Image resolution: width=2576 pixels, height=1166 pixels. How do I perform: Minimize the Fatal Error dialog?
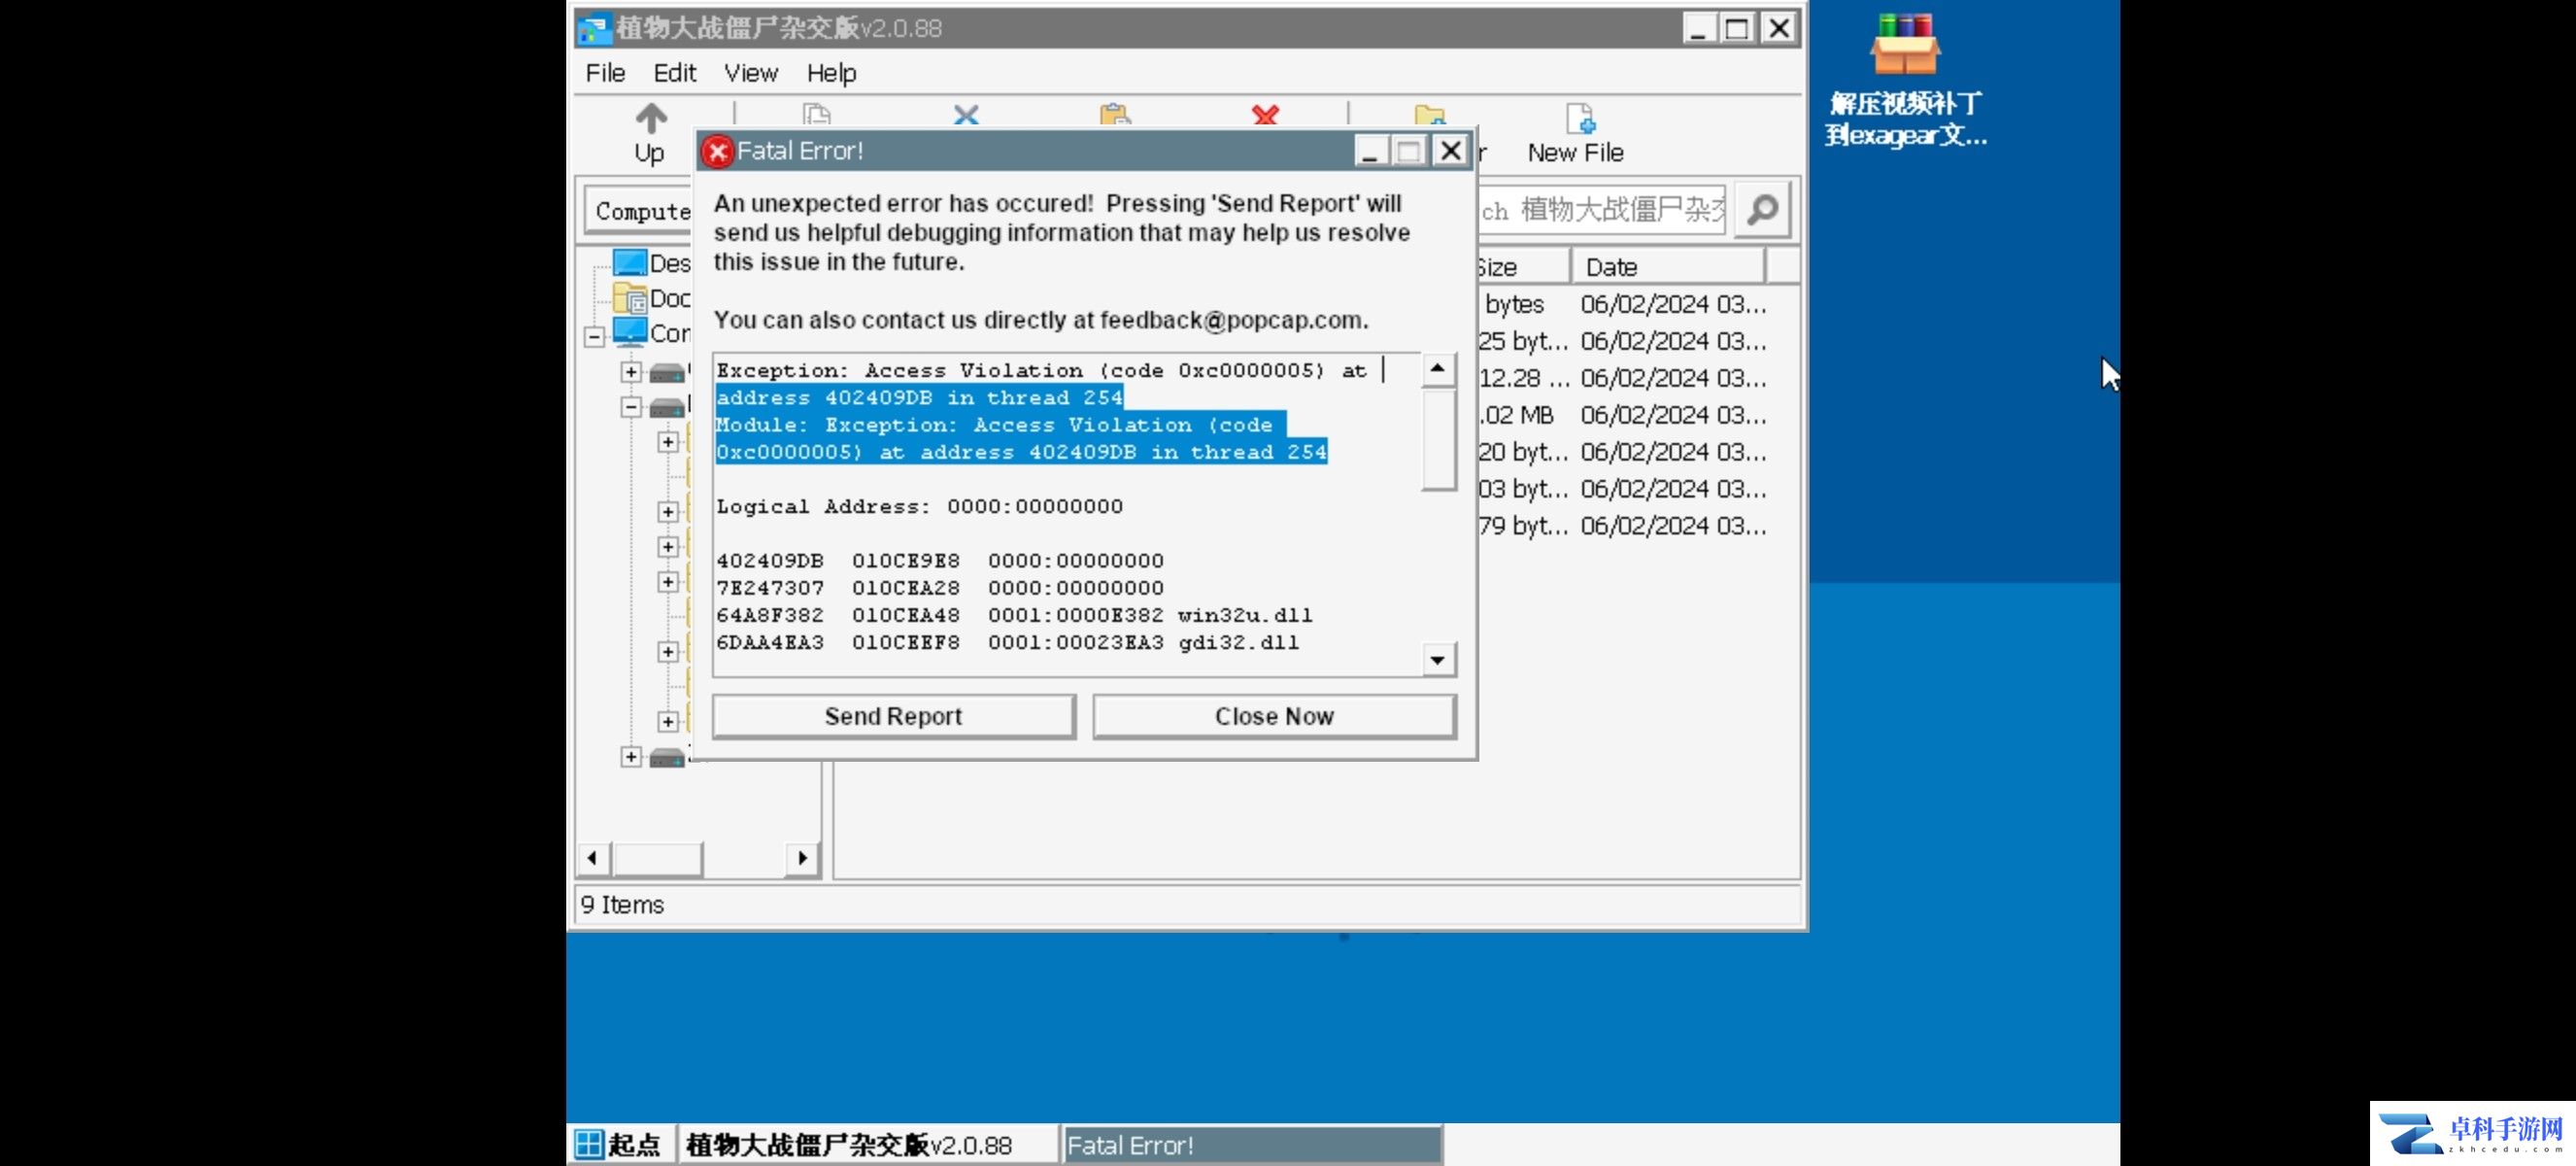pos(1370,151)
